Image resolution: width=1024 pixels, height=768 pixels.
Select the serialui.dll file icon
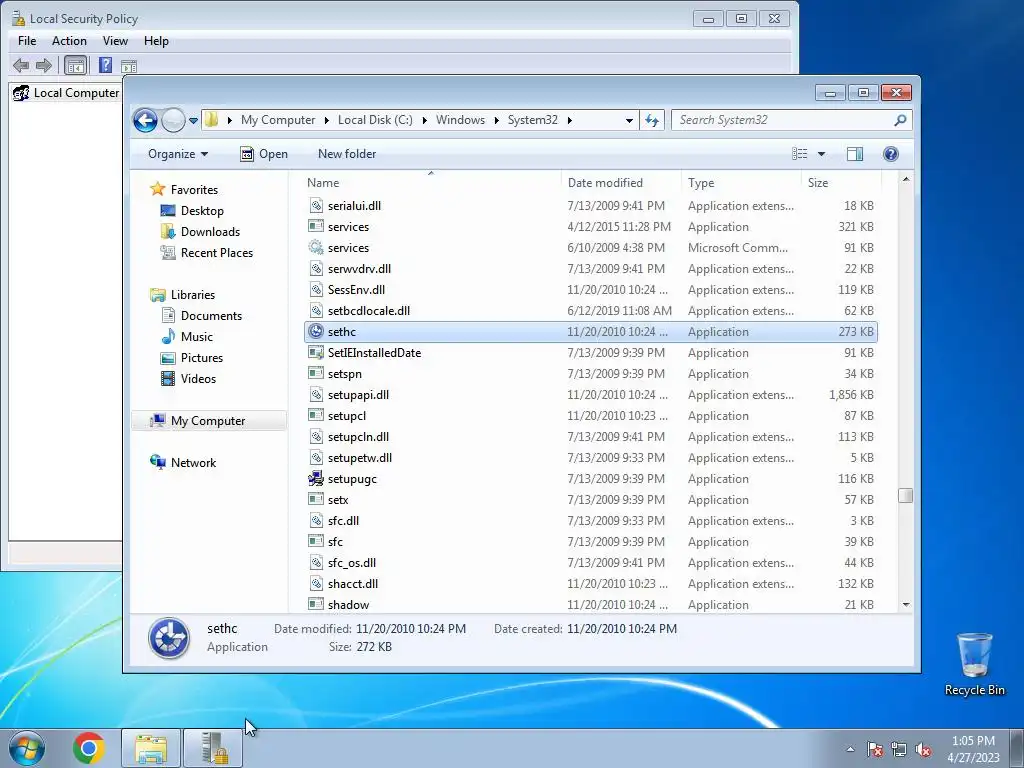point(316,206)
